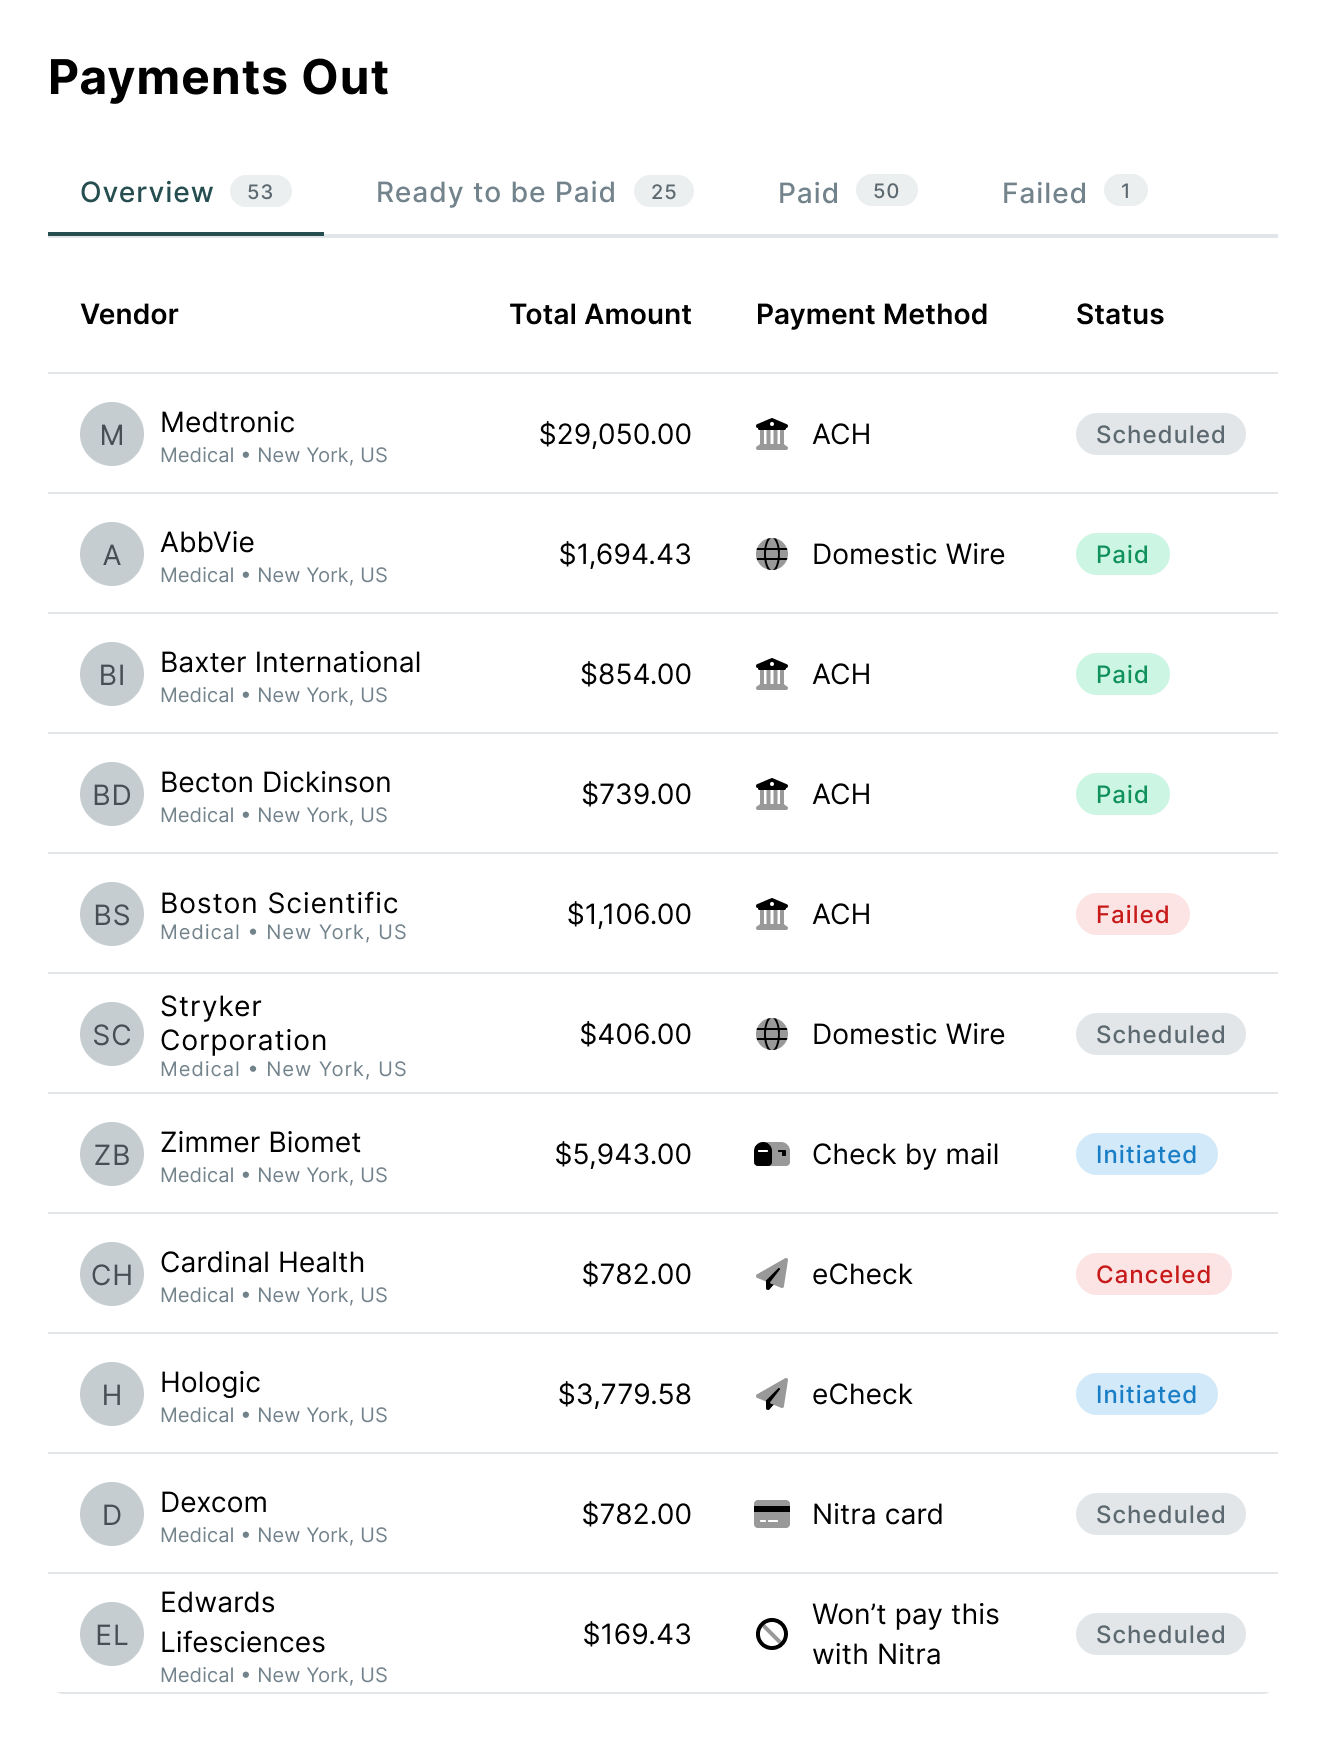The image size is (1326, 1742).
Task: Click the bank icon in Becton Dickinson row
Action: pos(772,794)
